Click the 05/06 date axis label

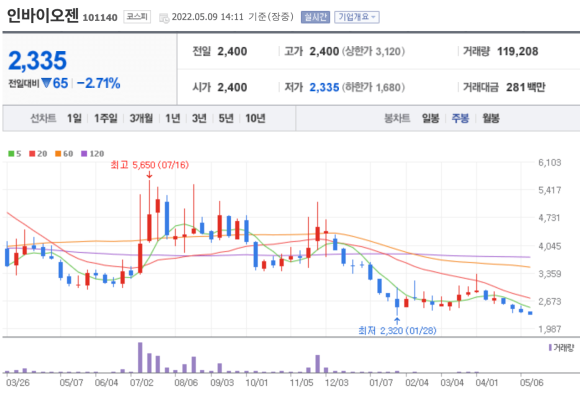point(532,382)
